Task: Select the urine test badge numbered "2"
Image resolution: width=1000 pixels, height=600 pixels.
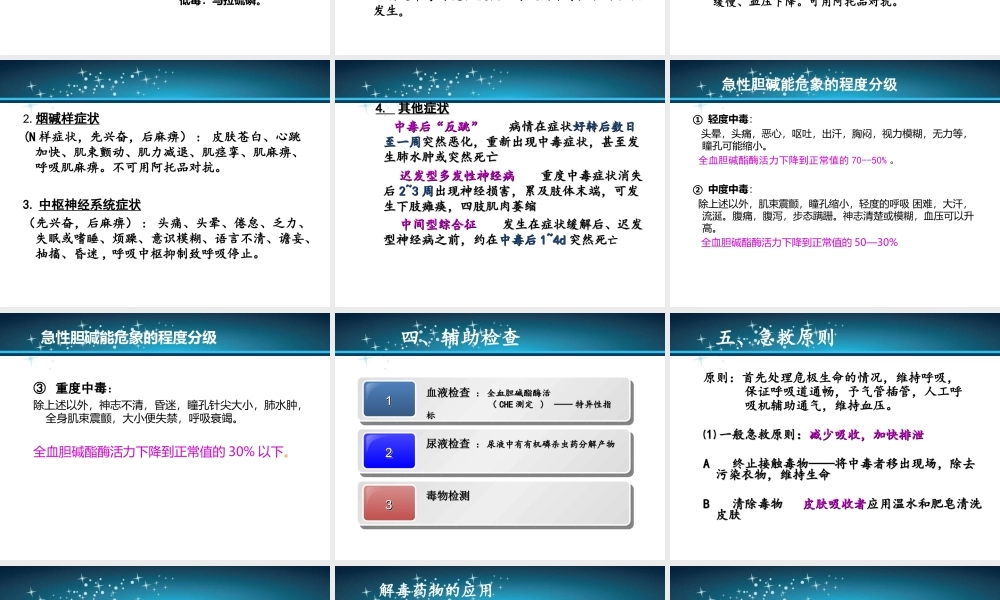Action: click(x=389, y=451)
